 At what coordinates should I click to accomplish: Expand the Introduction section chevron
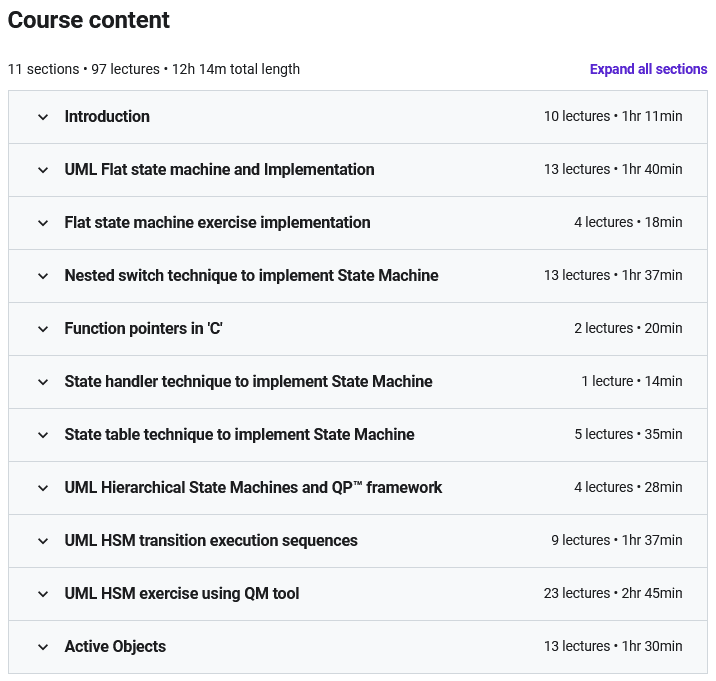click(43, 117)
